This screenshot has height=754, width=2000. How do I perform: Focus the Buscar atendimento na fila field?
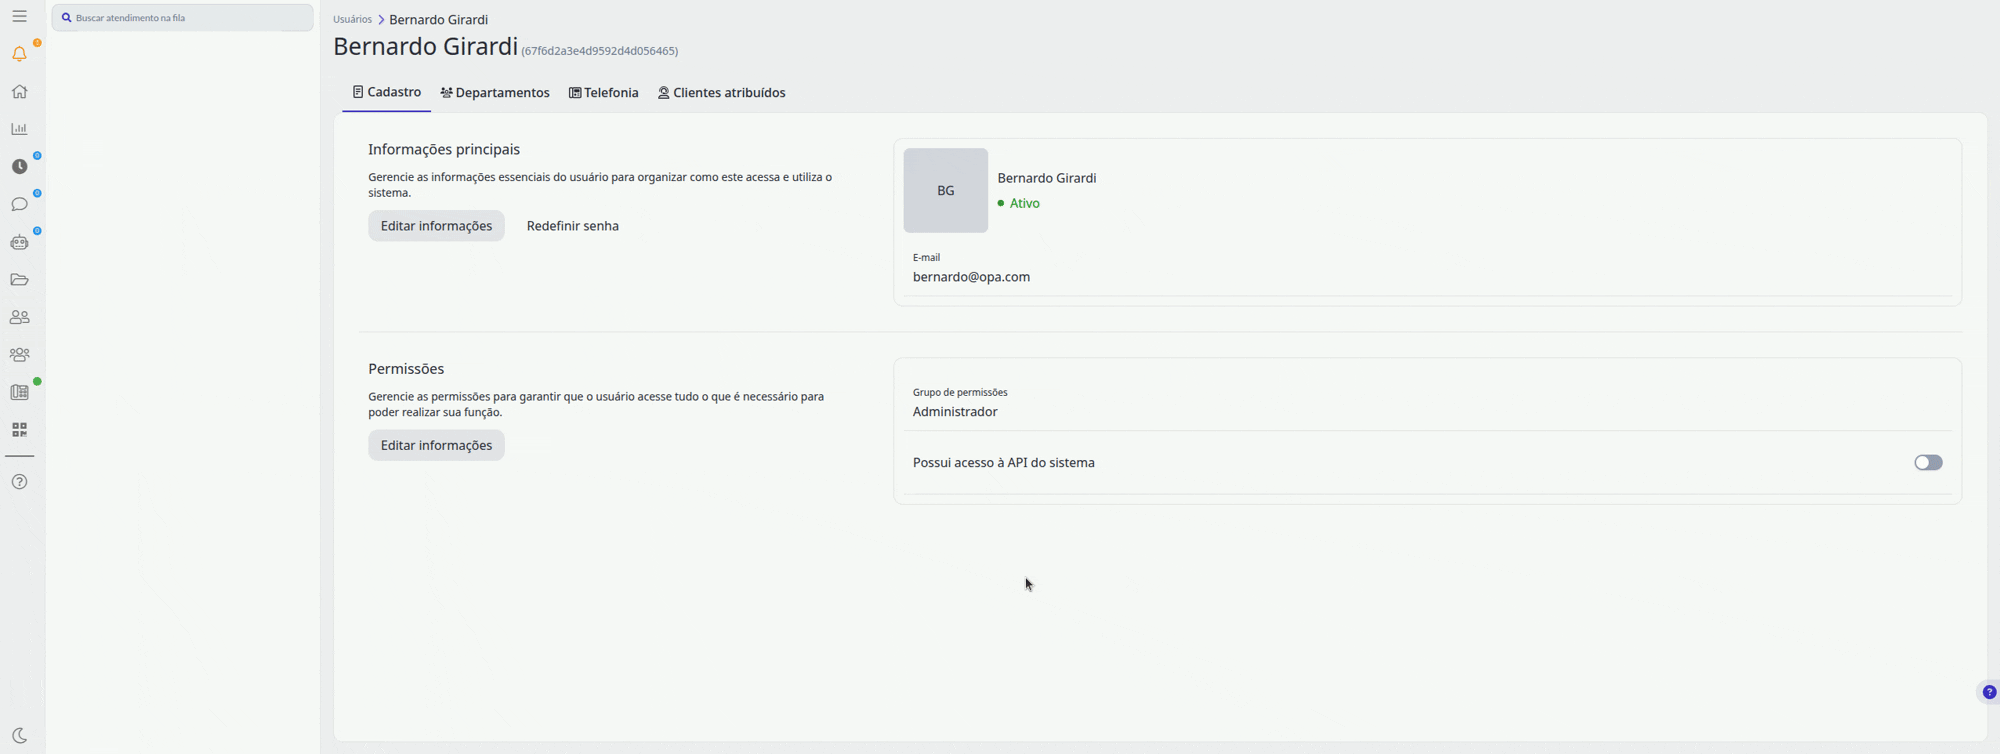pos(182,18)
